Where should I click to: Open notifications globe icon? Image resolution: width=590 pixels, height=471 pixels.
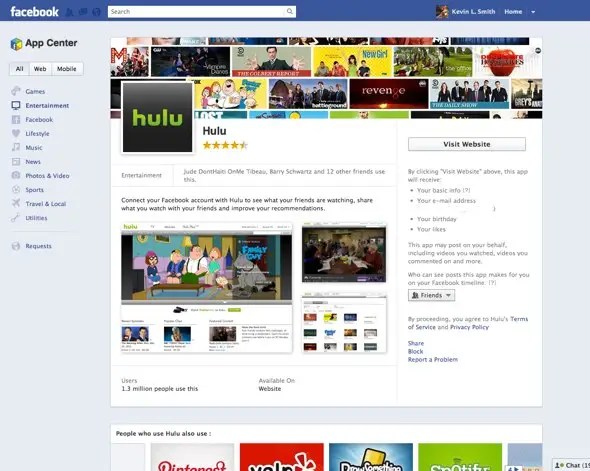pyautogui.click(x=97, y=12)
